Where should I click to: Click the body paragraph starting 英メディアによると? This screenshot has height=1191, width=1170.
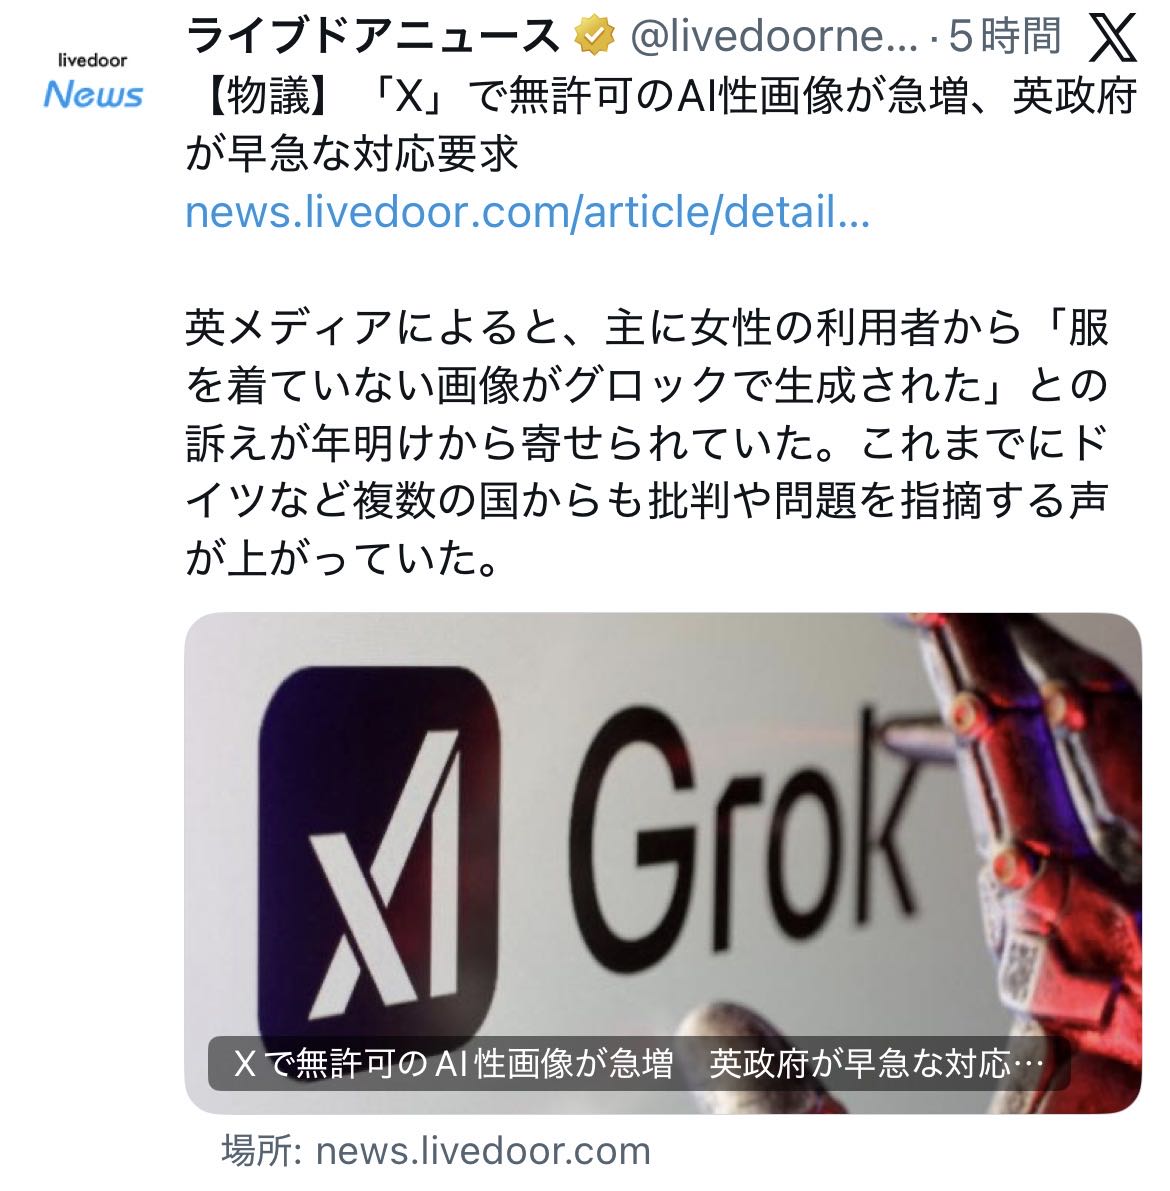[x=647, y=443]
